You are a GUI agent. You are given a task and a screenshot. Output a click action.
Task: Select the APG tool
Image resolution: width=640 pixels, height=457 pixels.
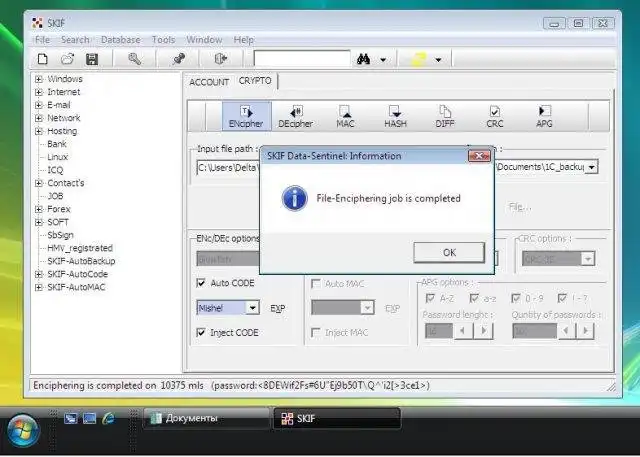coord(544,117)
